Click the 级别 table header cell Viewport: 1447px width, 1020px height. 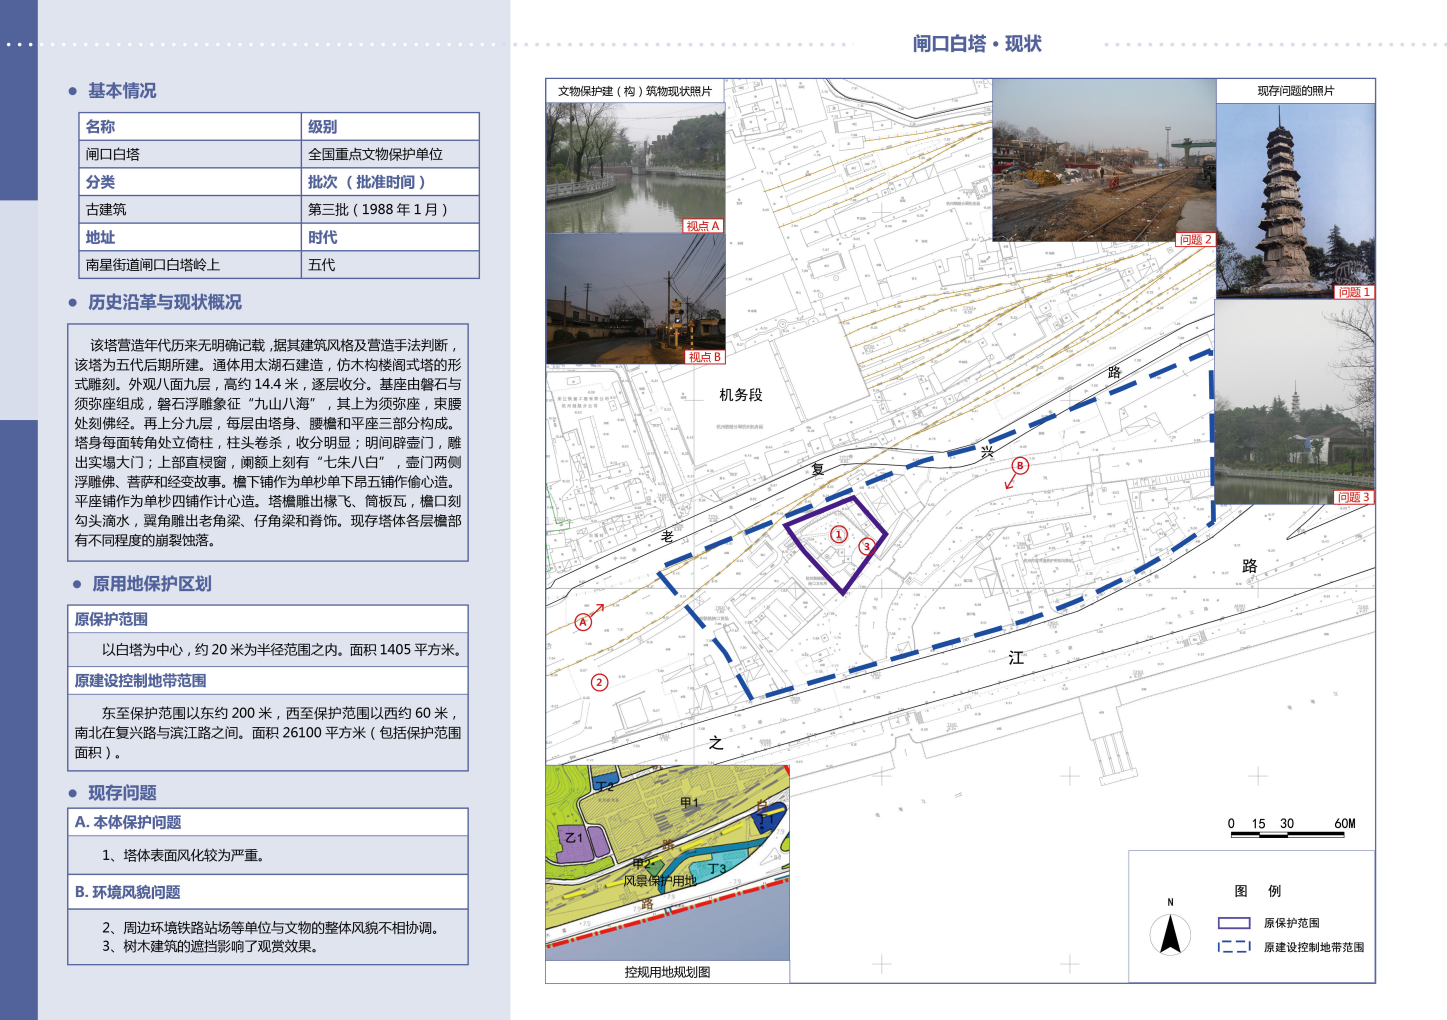click(x=390, y=127)
